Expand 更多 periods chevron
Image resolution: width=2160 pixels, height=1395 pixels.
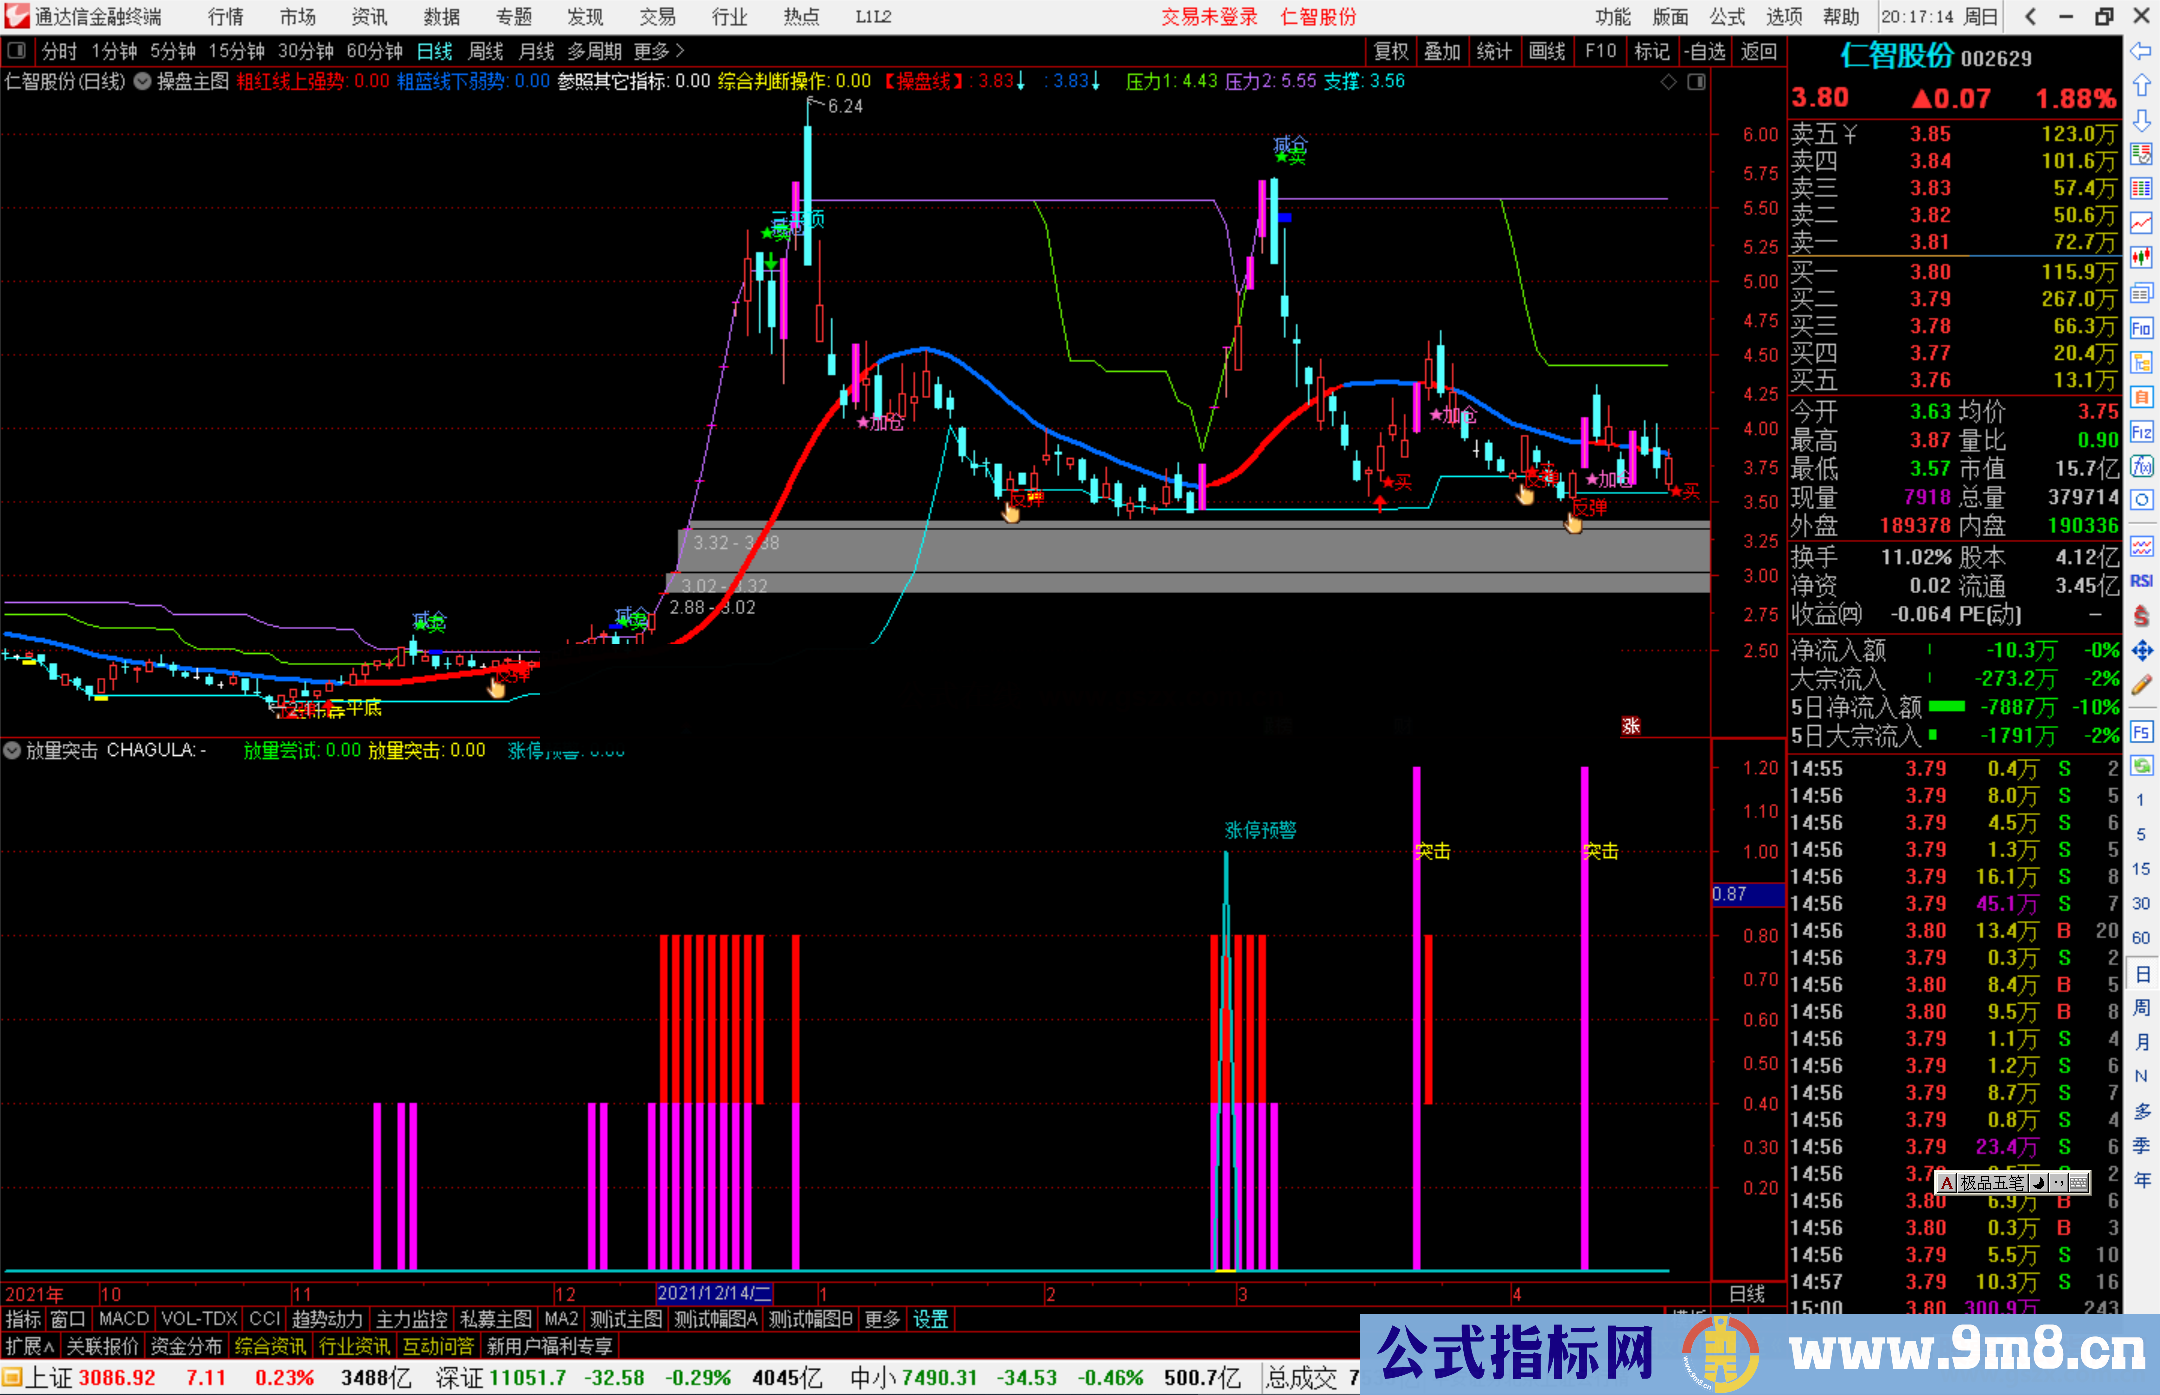pyautogui.click(x=681, y=51)
